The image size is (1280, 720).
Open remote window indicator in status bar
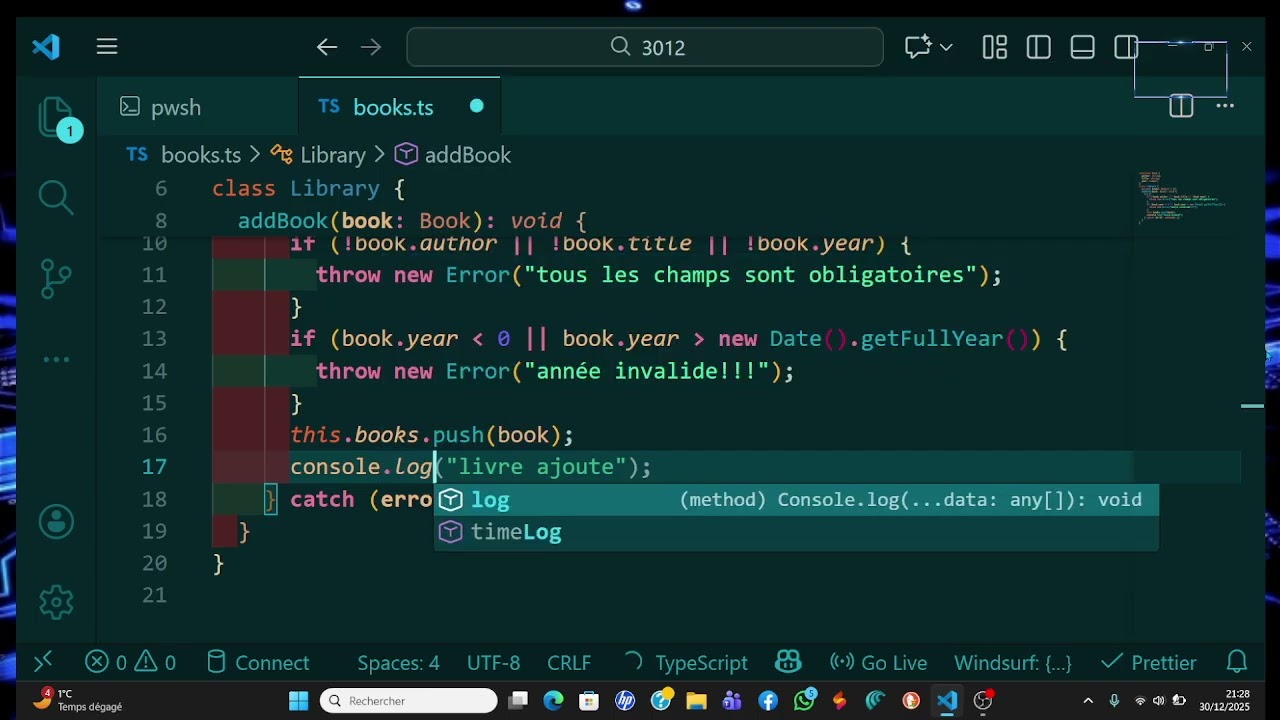click(x=43, y=662)
